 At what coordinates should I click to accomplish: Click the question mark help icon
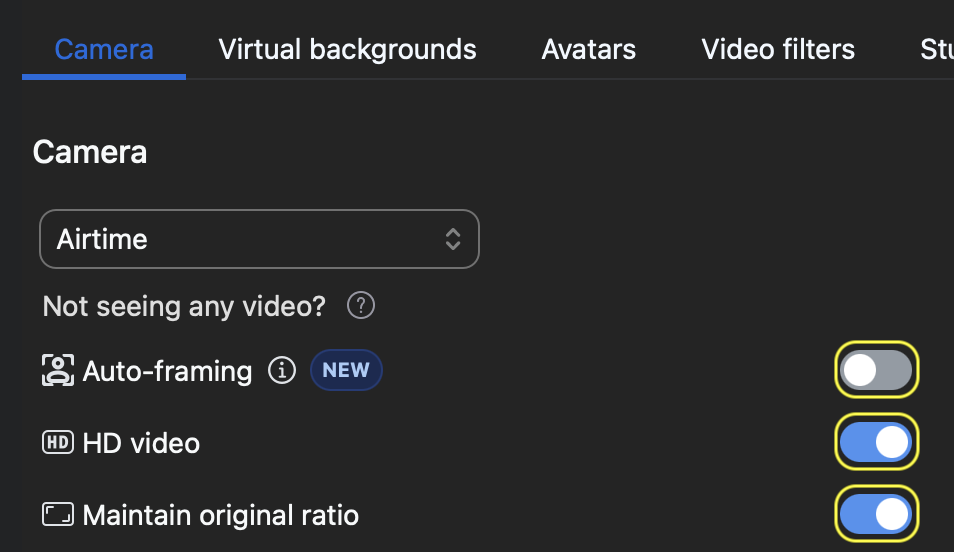(360, 306)
